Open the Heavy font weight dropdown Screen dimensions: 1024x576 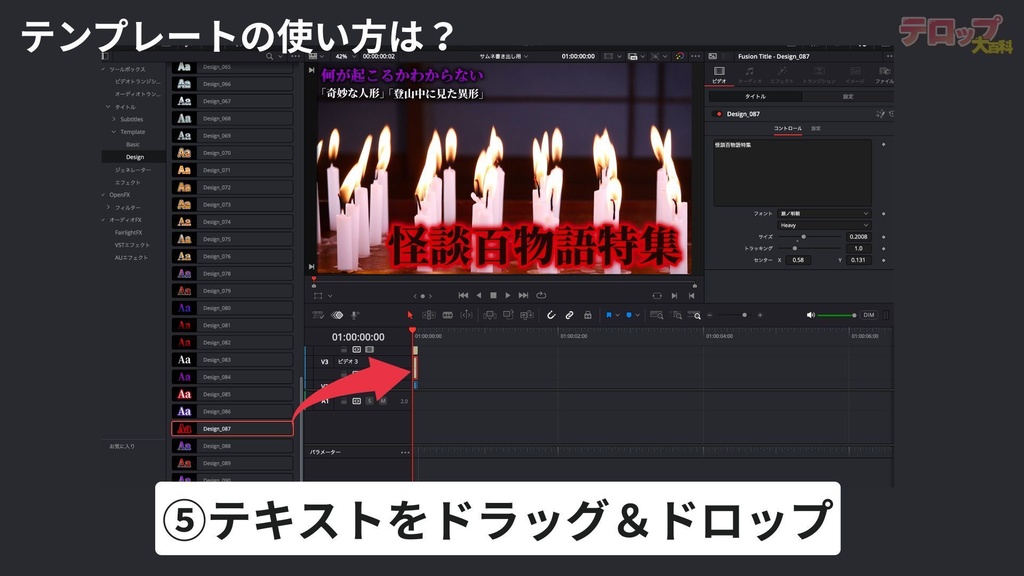tap(822, 225)
